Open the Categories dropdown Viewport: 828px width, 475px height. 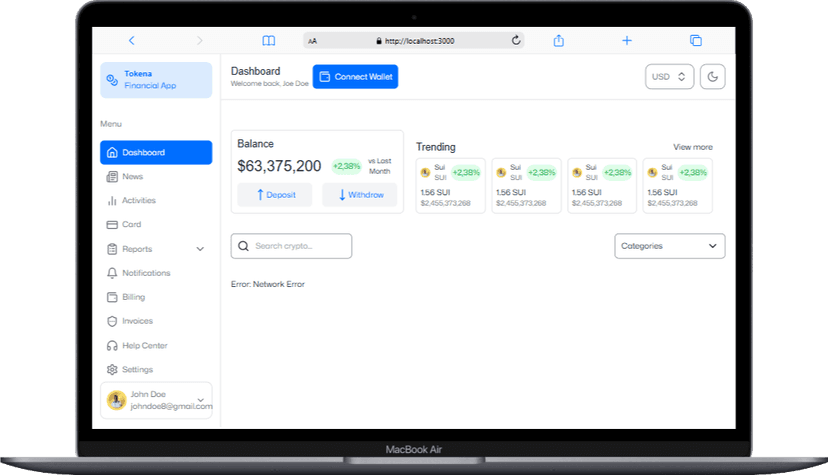click(670, 246)
